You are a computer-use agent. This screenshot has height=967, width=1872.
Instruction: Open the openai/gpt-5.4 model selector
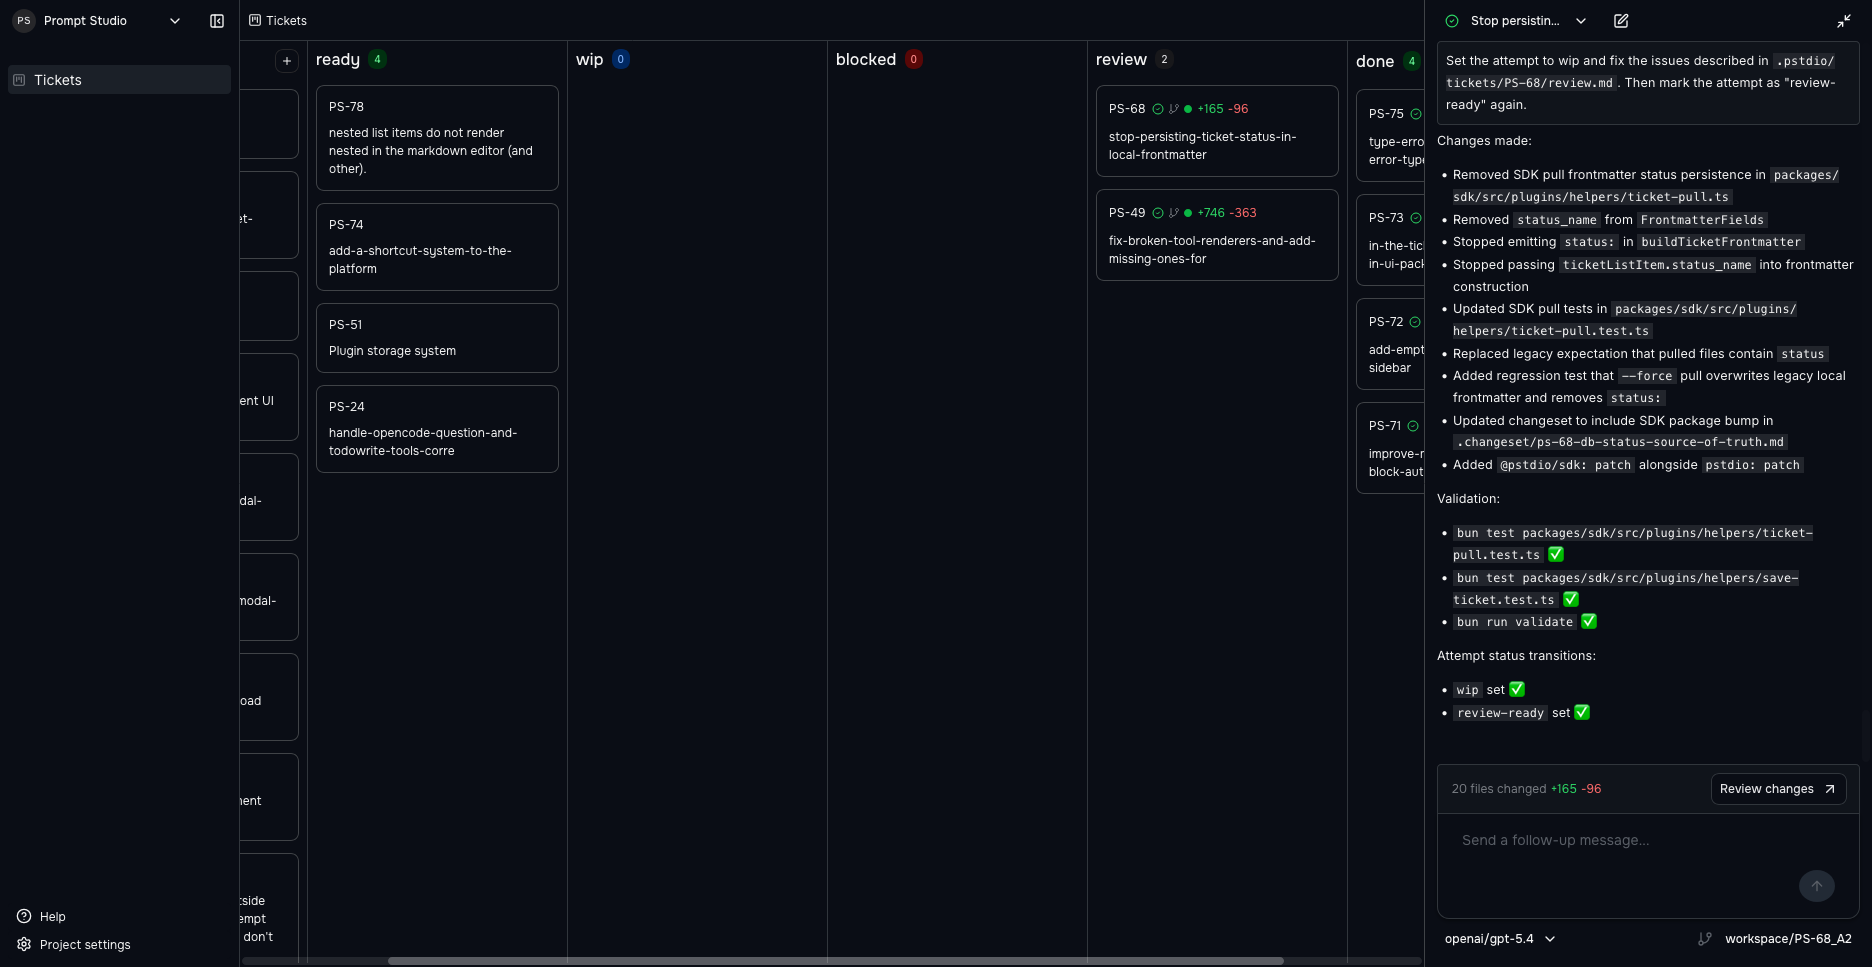point(1500,939)
